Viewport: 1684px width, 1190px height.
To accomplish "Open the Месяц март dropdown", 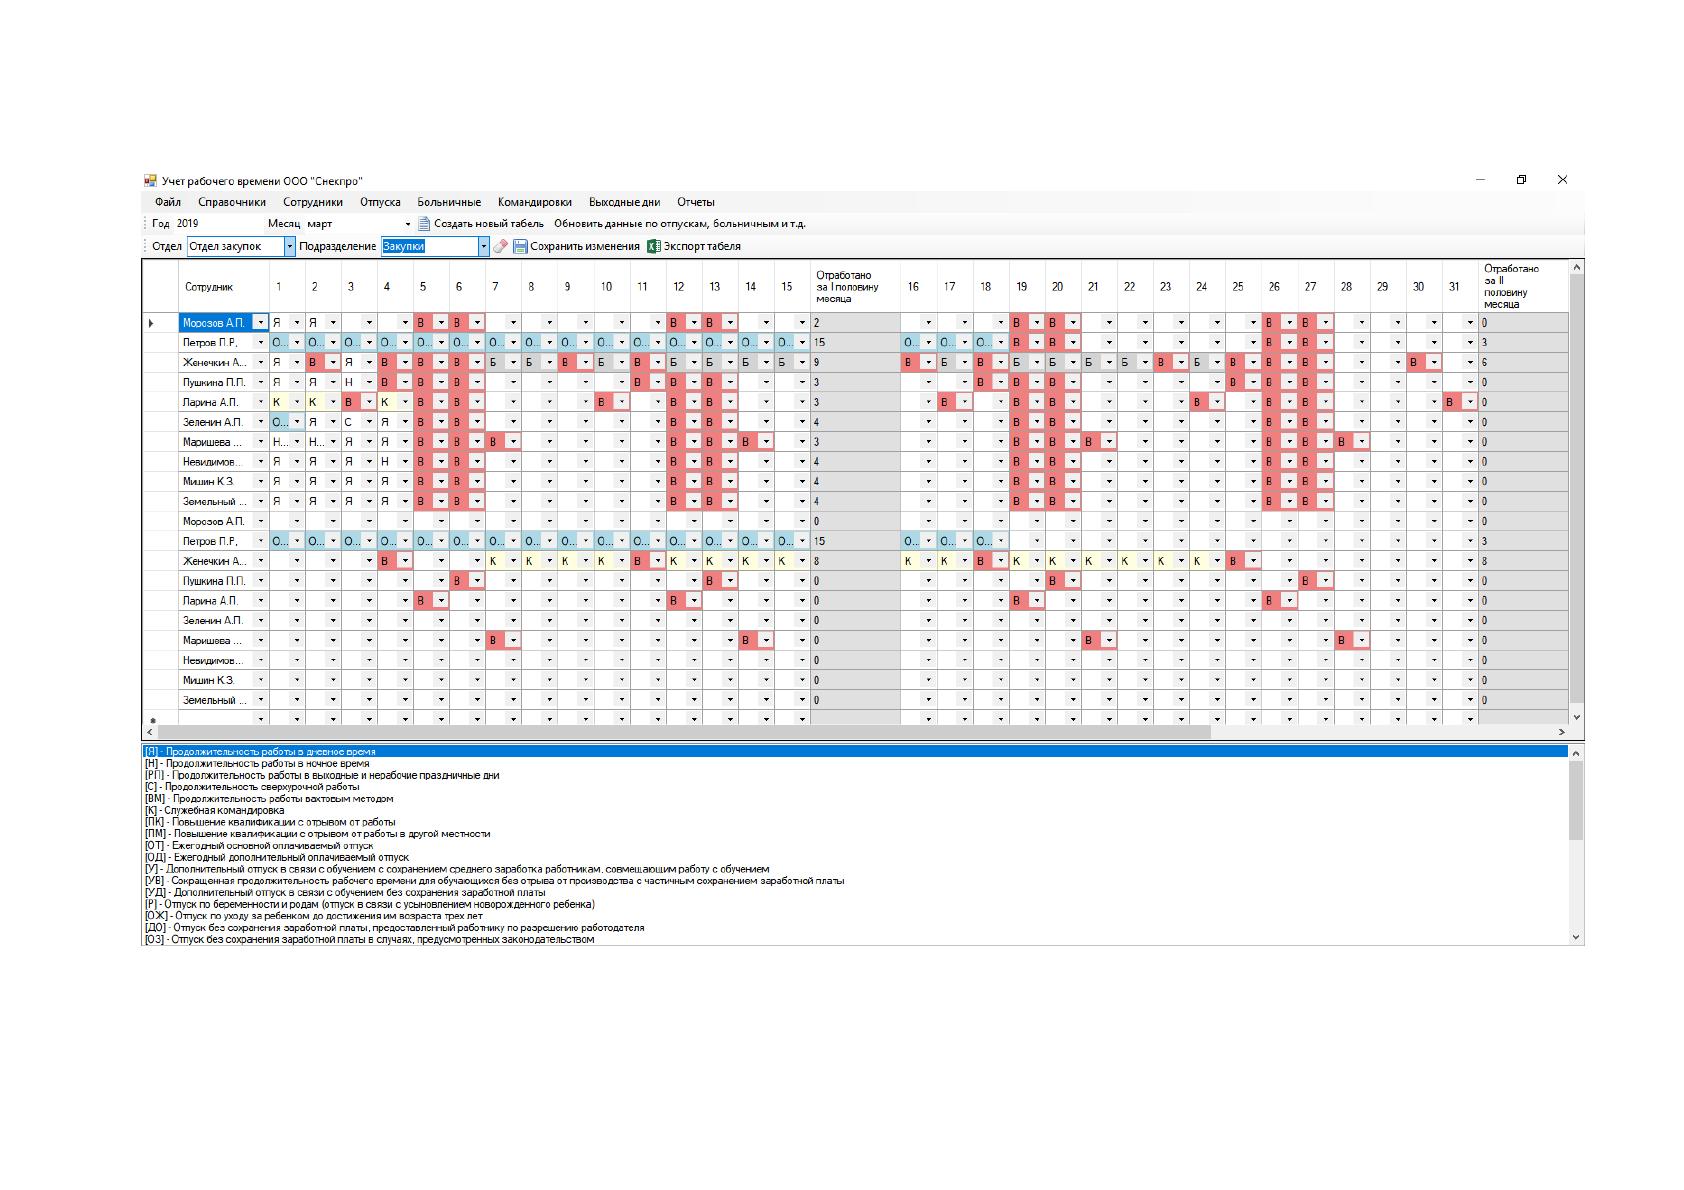I will (407, 224).
